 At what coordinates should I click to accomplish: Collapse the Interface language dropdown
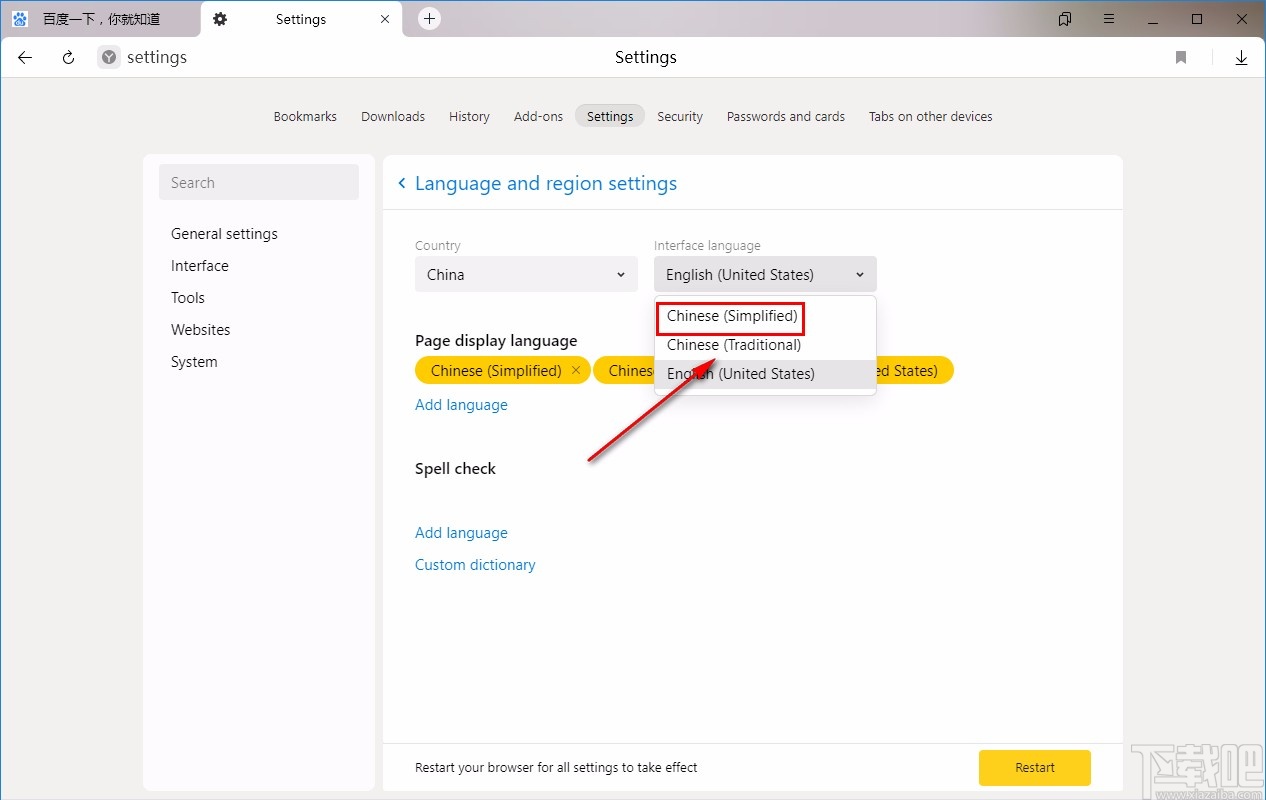(x=765, y=274)
